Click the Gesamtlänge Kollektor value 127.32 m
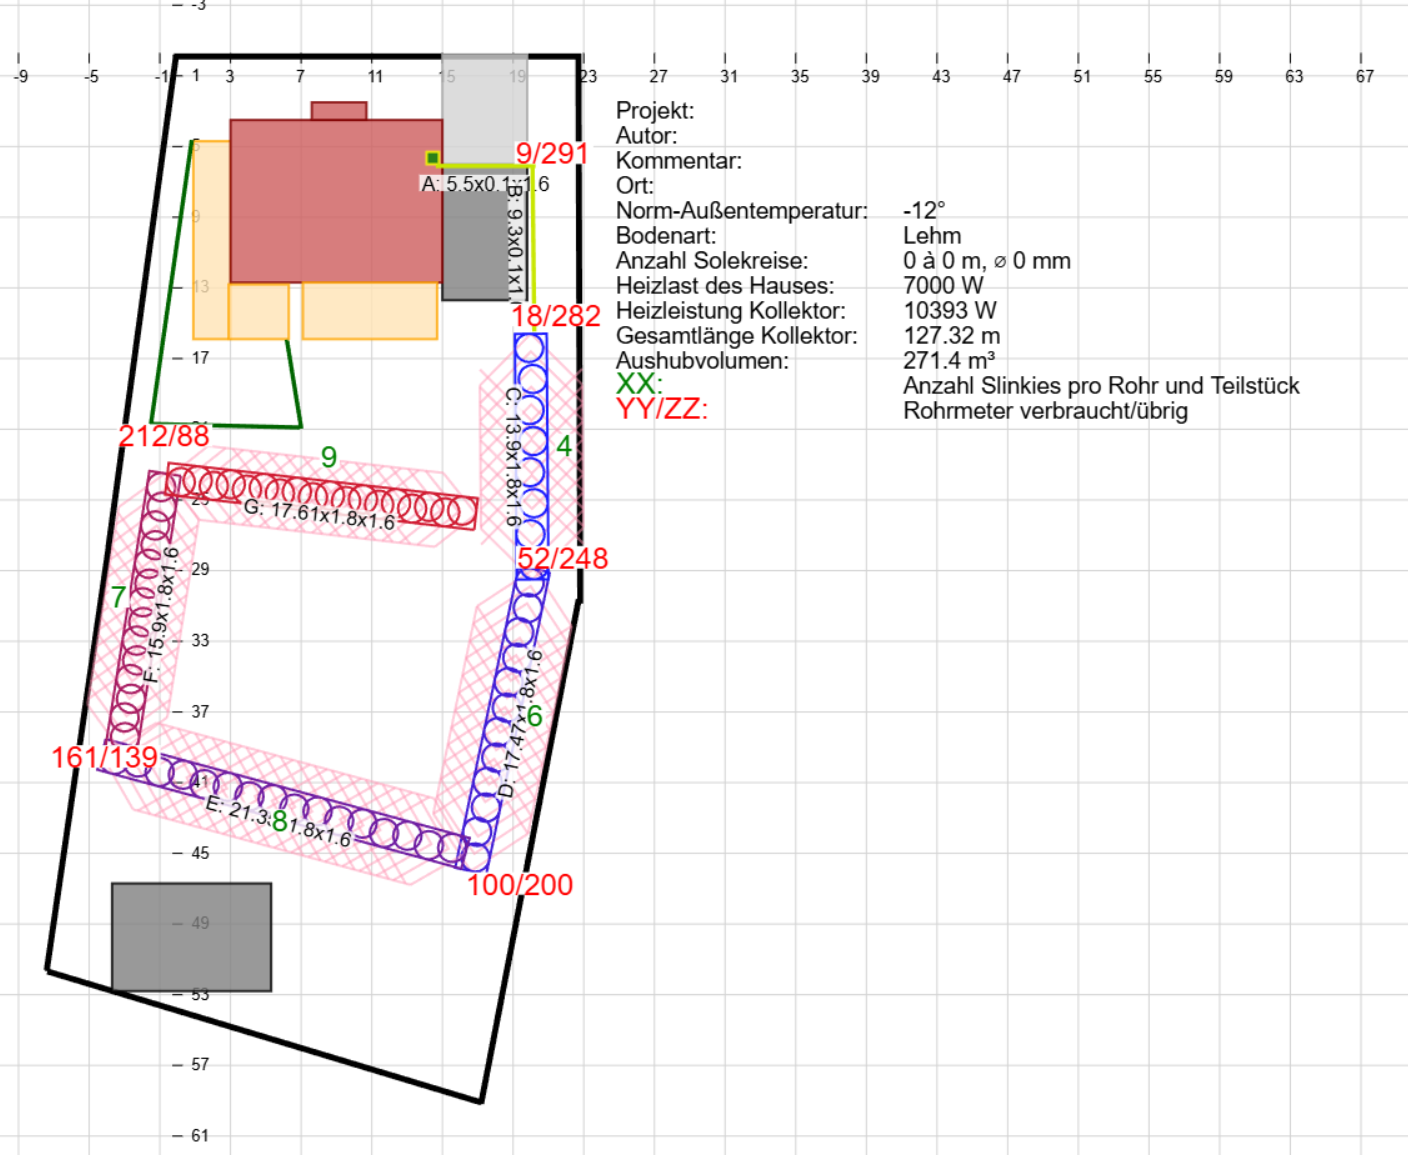Image resolution: width=1408 pixels, height=1155 pixels. (x=951, y=336)
